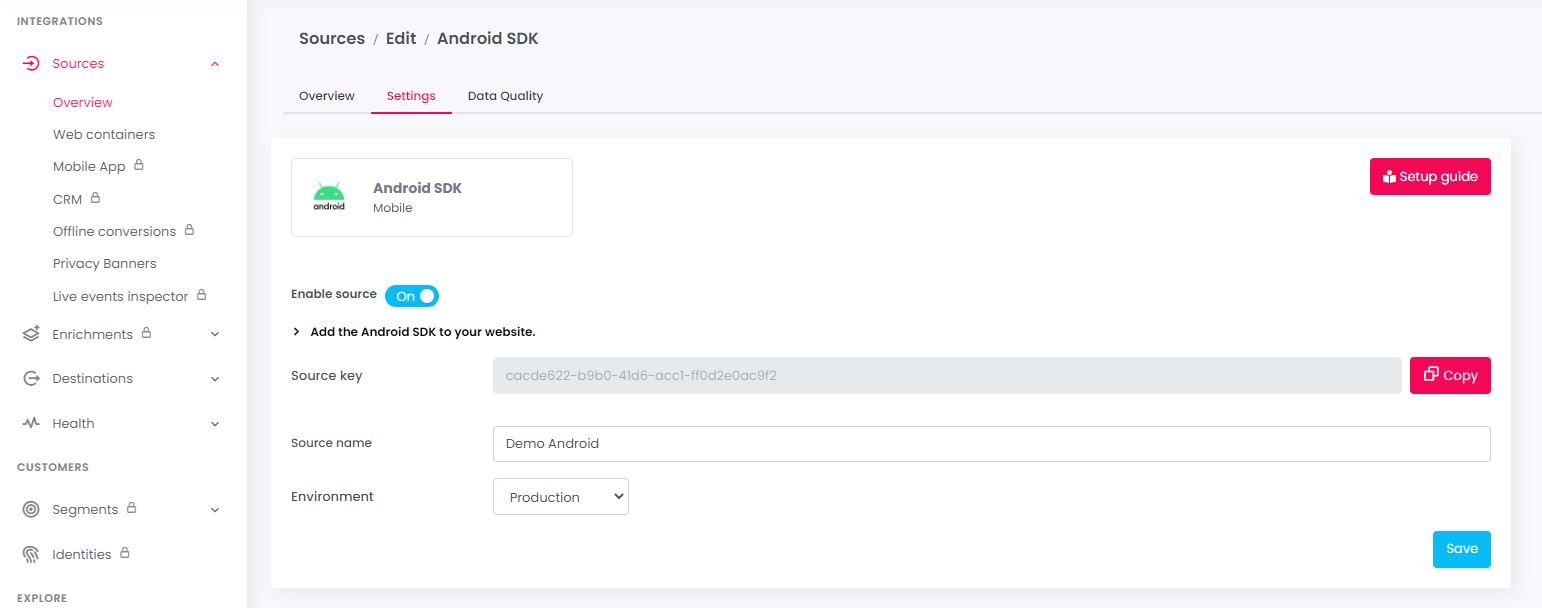Go to Sources breadcrumb
The height and width of the screenshot is (608, 1542).
pyautogui.click(x=332, y=38)
